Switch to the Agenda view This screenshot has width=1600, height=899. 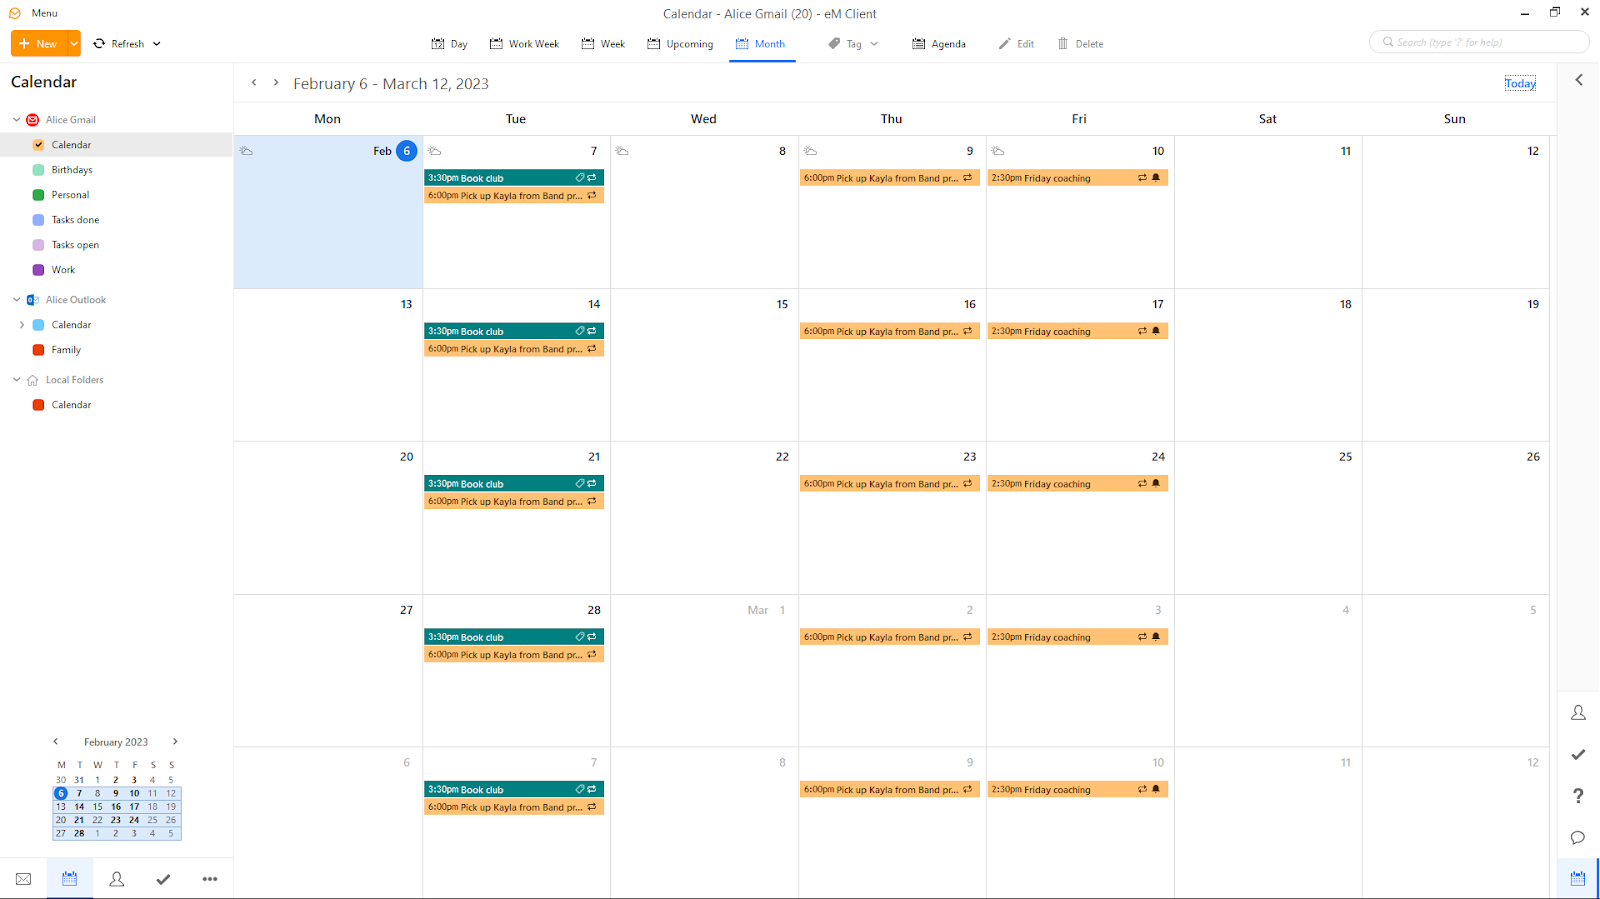coord(938,44)
